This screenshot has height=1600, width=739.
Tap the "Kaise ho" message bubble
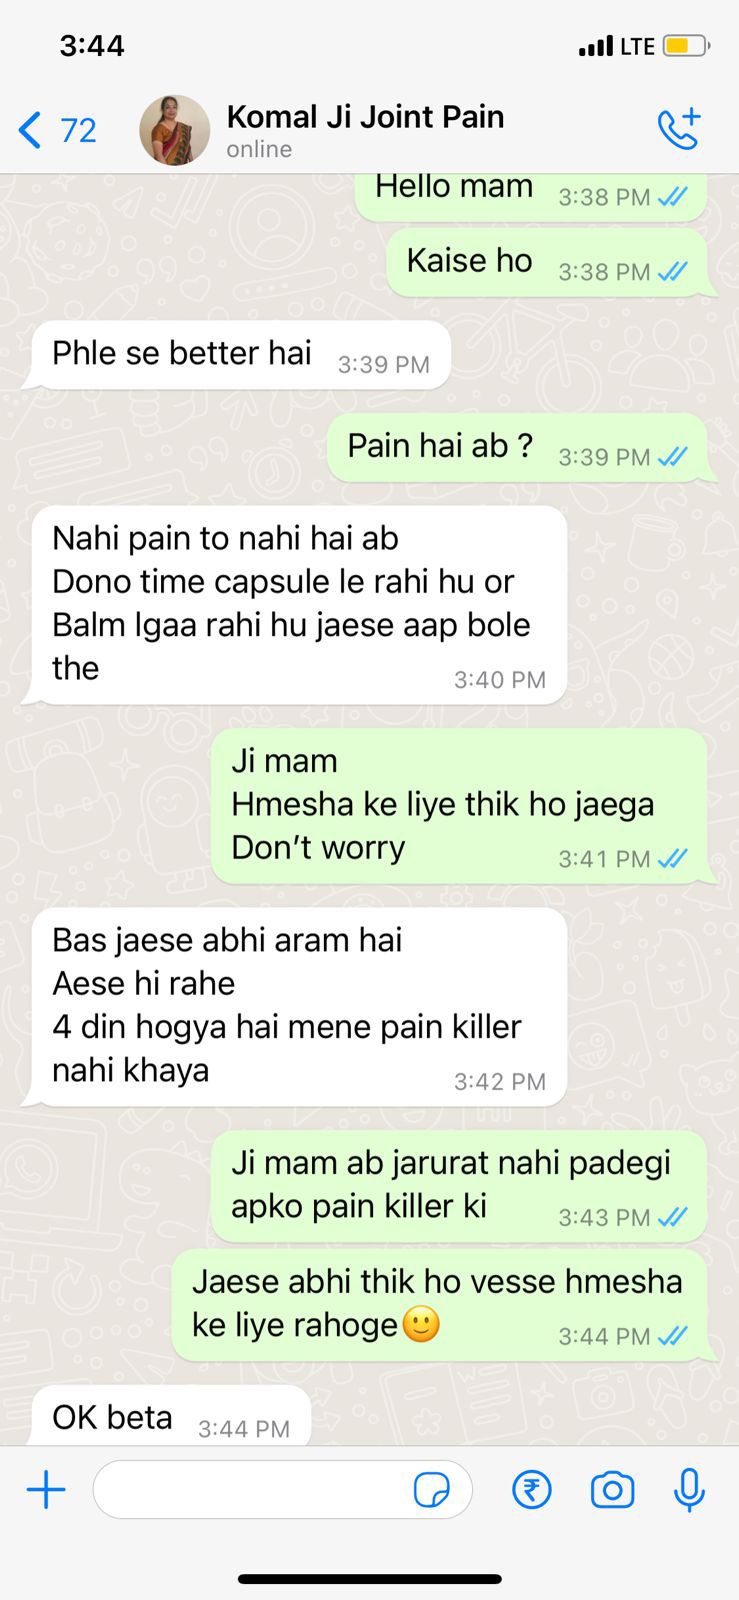[549, 262]
